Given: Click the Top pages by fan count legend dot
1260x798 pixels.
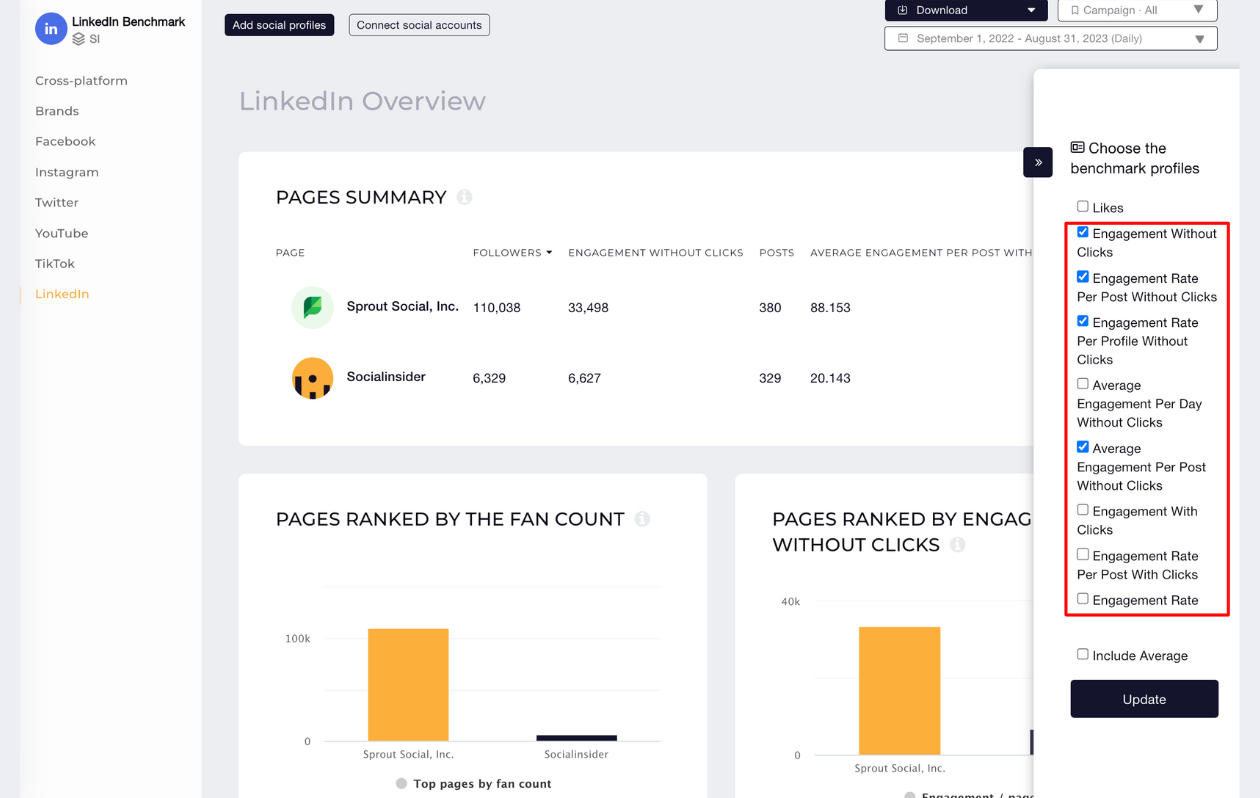Looking at the screenshot, I should pyautogui.click(x=401, y=784).
